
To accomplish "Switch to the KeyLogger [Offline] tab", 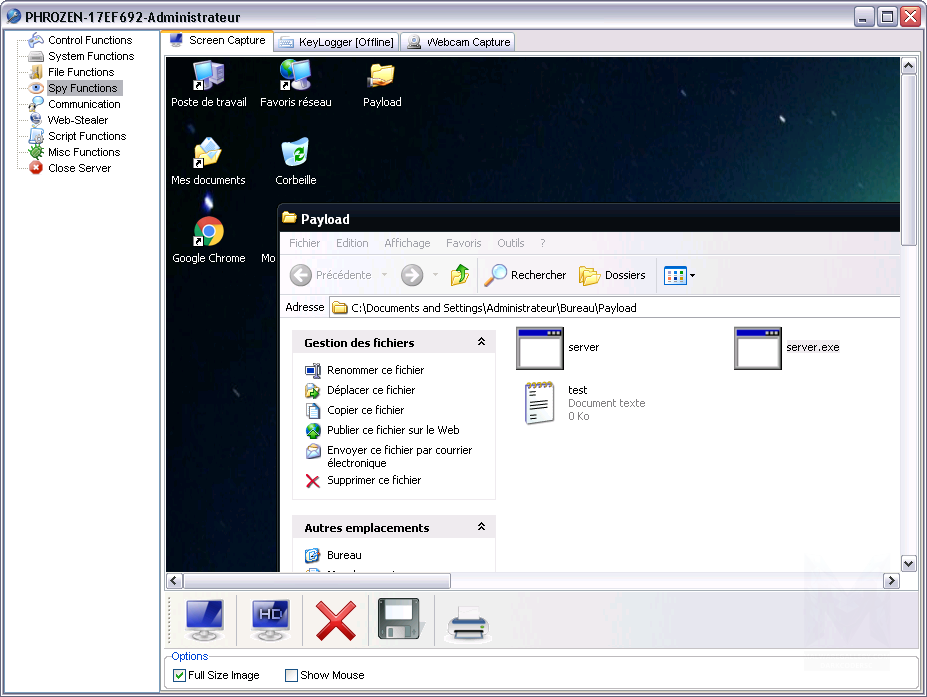I will click(336, 42).
